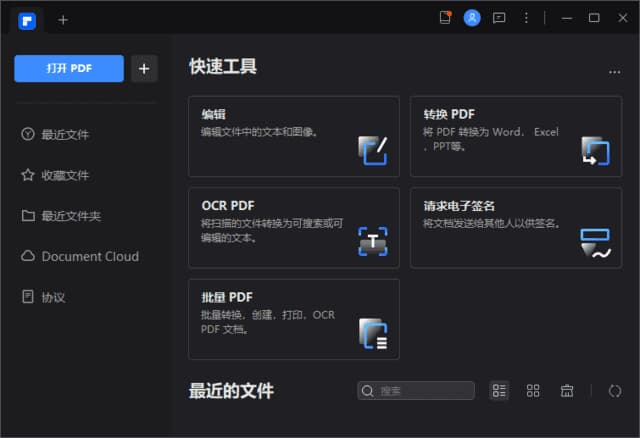Open the 编辑 quick tool card
Screen dimensions: 640x438
293,136
